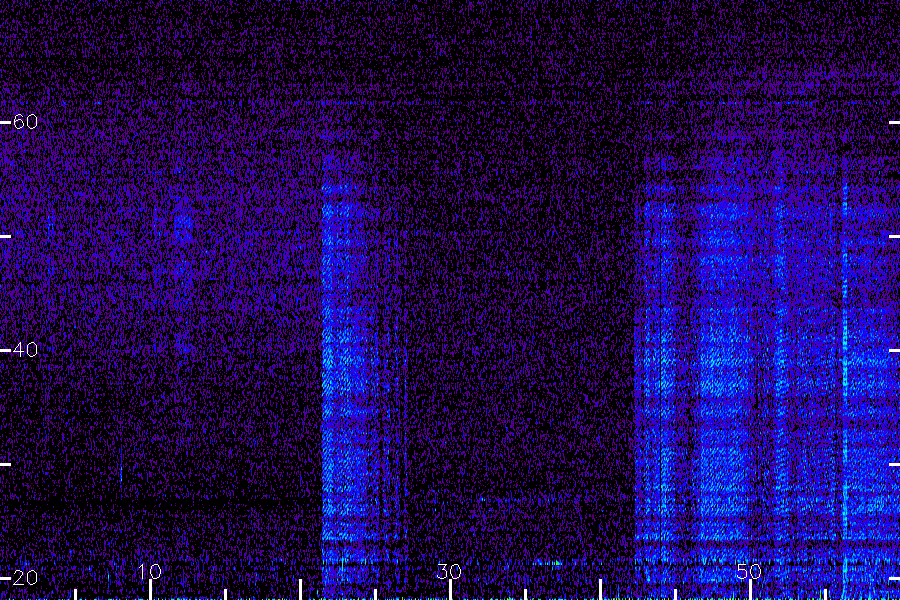Select the tick mark below the "30" label
The image size is (900, 600).
coord(451,590)
